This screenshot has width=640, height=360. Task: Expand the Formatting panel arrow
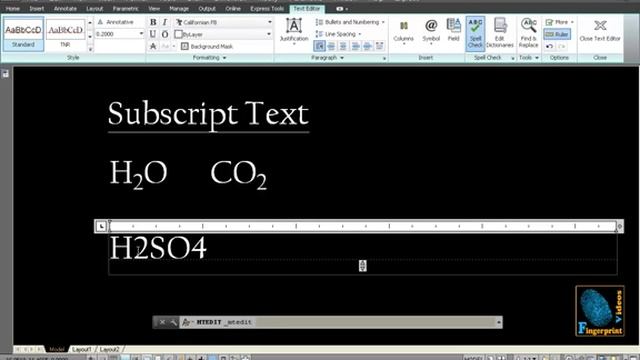pos(224,58)
